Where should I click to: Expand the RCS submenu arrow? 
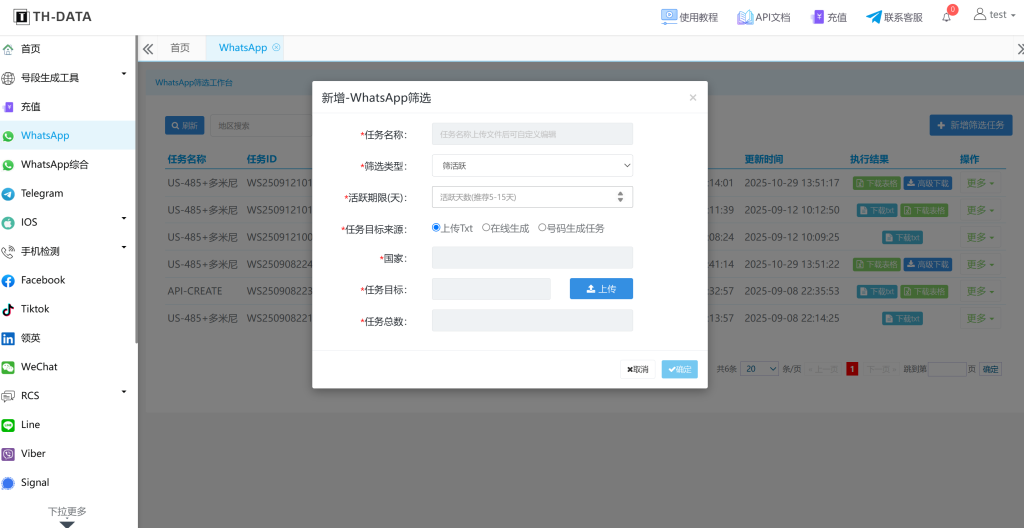[124, 391]
